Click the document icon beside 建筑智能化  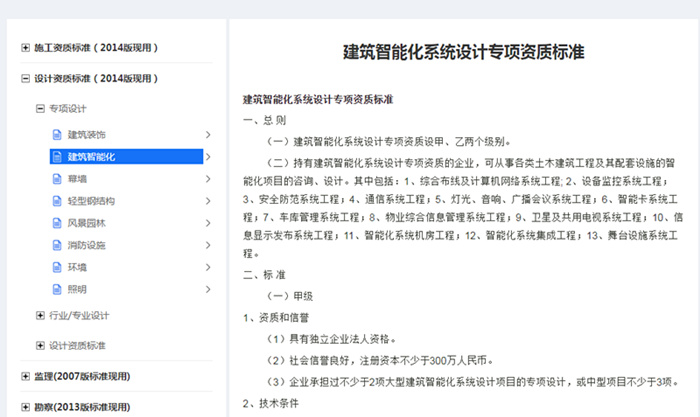tap(57, 157)
